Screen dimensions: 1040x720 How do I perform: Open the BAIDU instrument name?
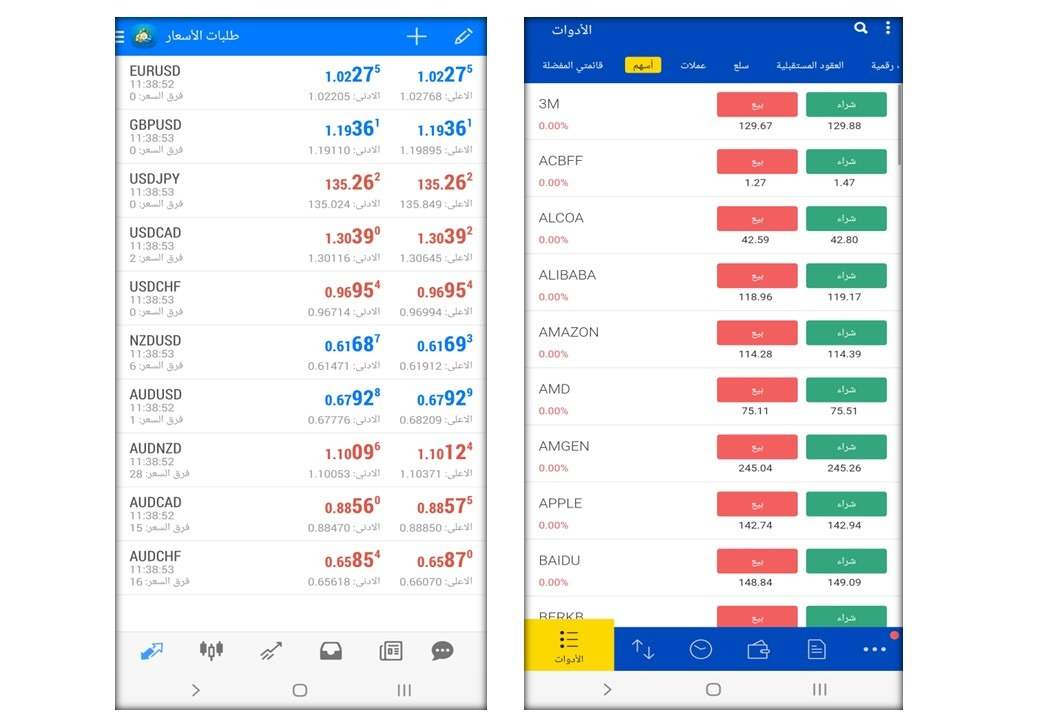[559, 560]
